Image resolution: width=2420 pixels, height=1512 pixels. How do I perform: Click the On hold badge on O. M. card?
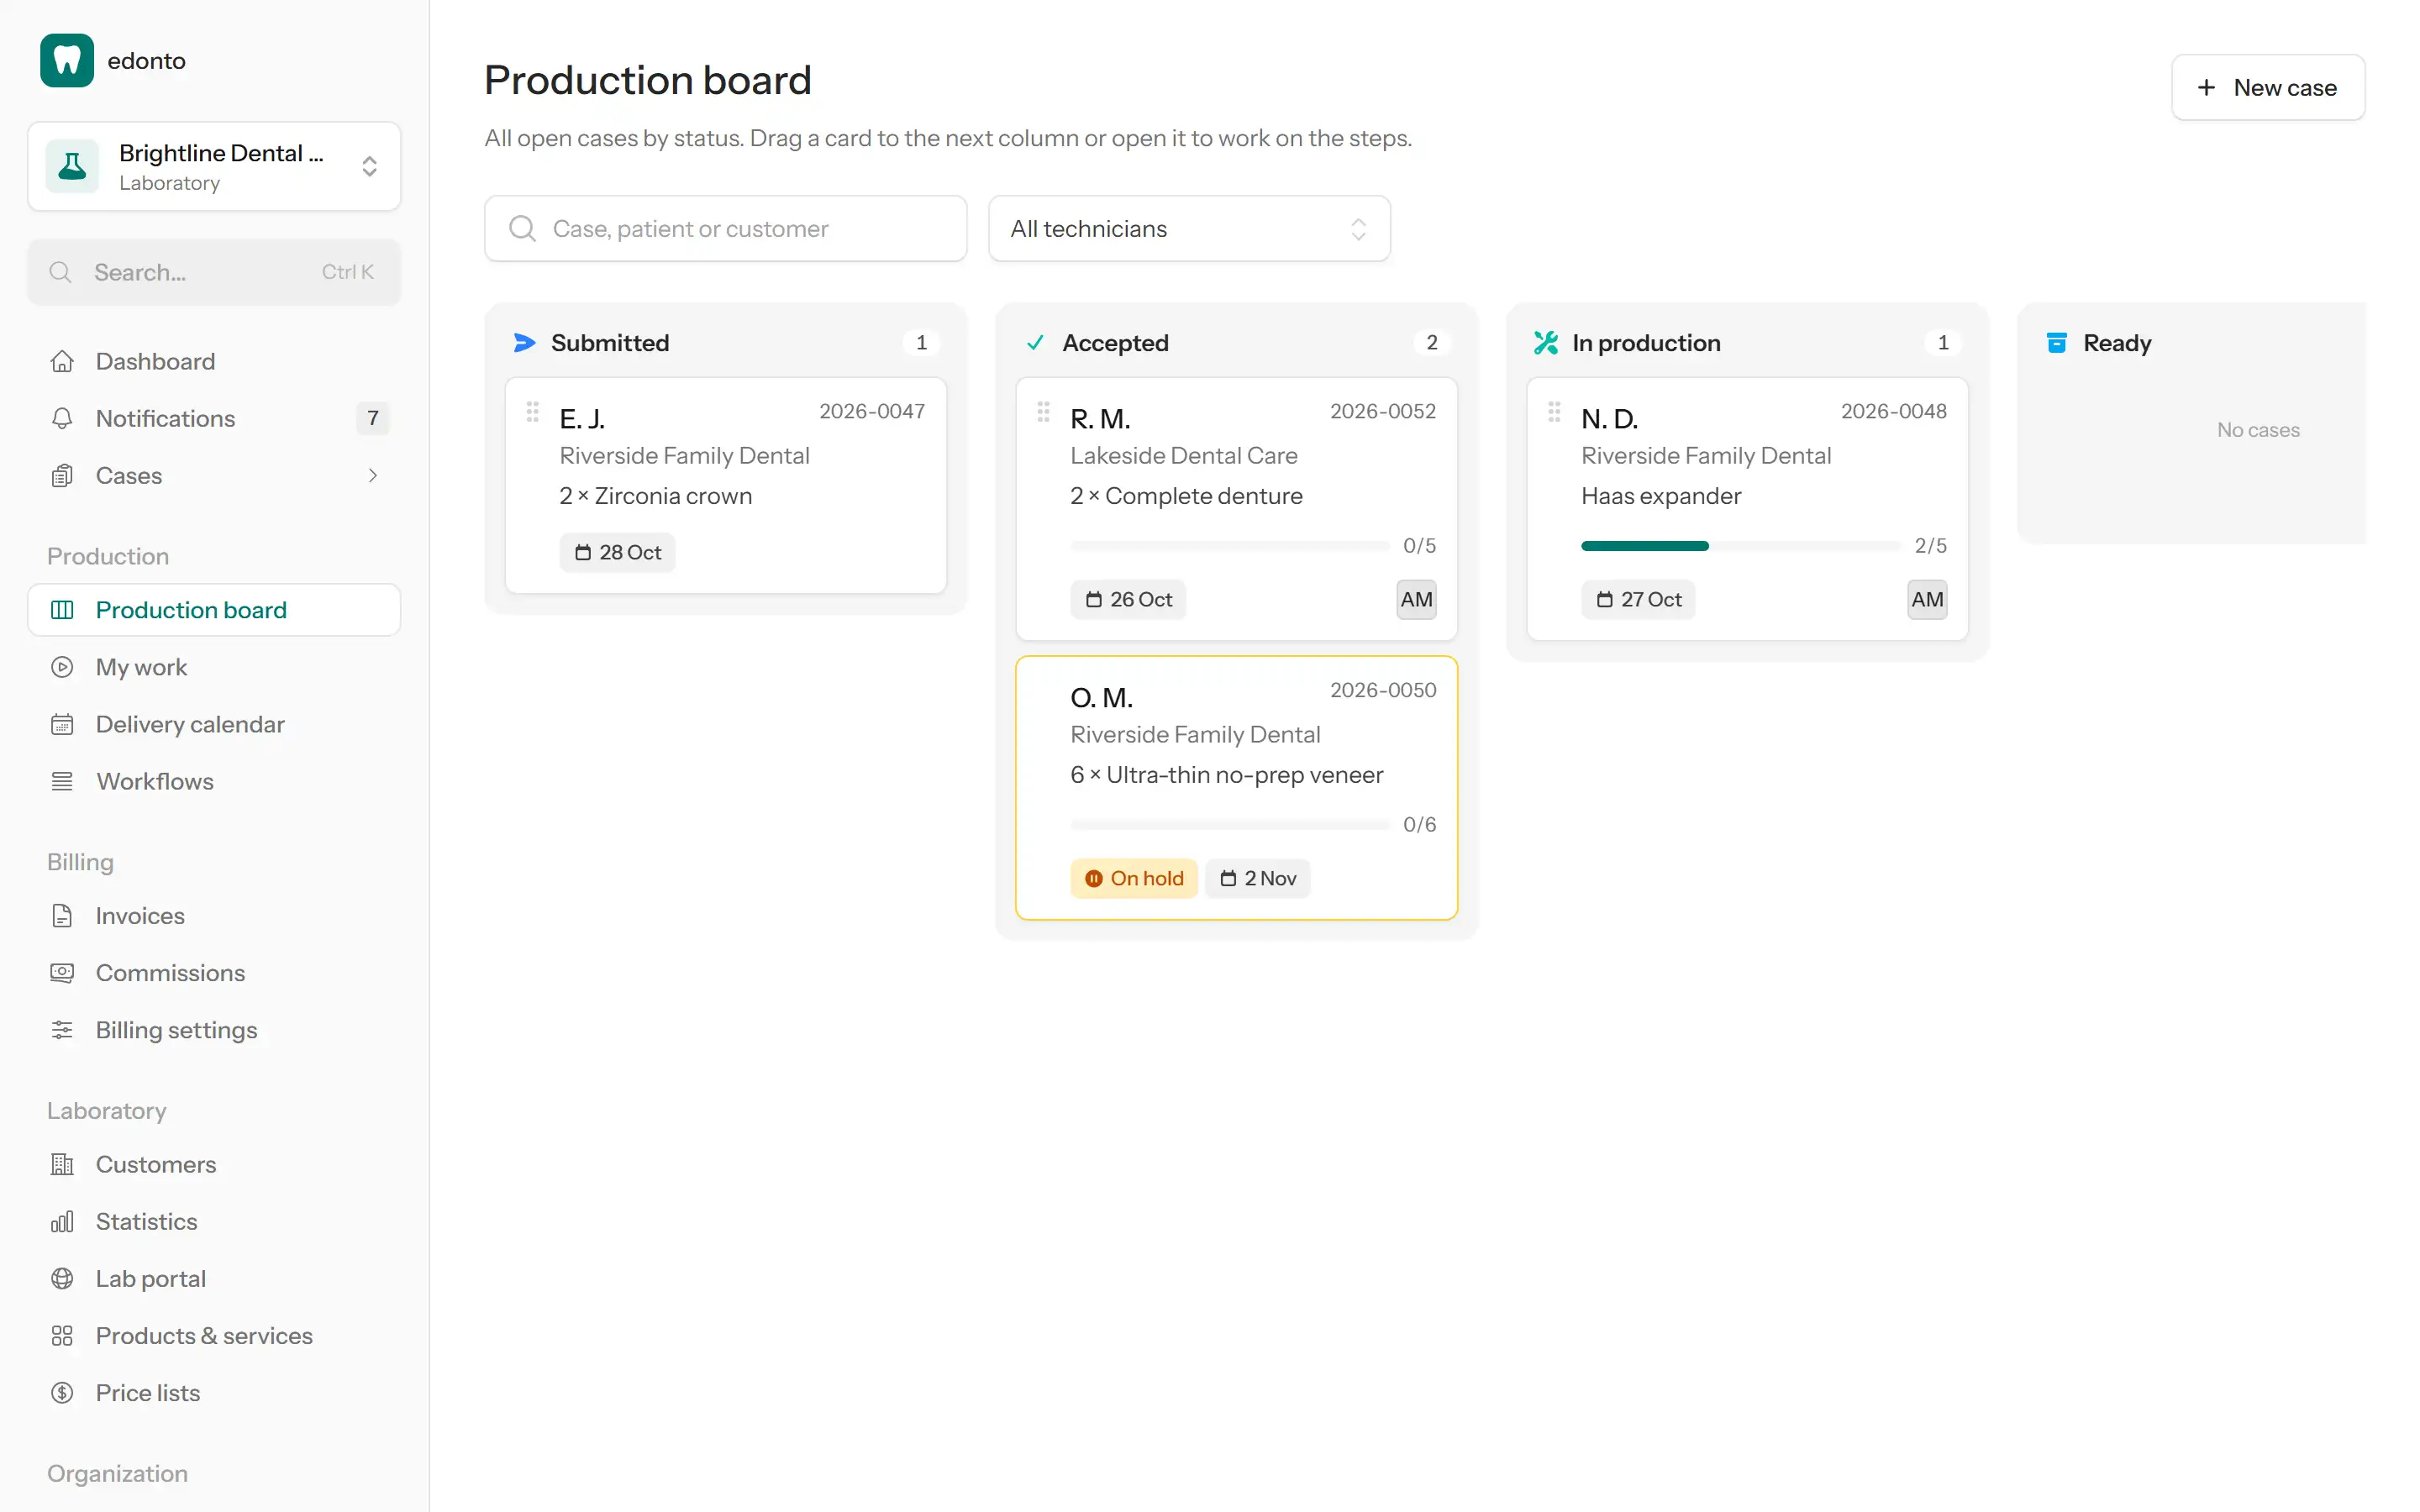click(x=1133, y=878)
